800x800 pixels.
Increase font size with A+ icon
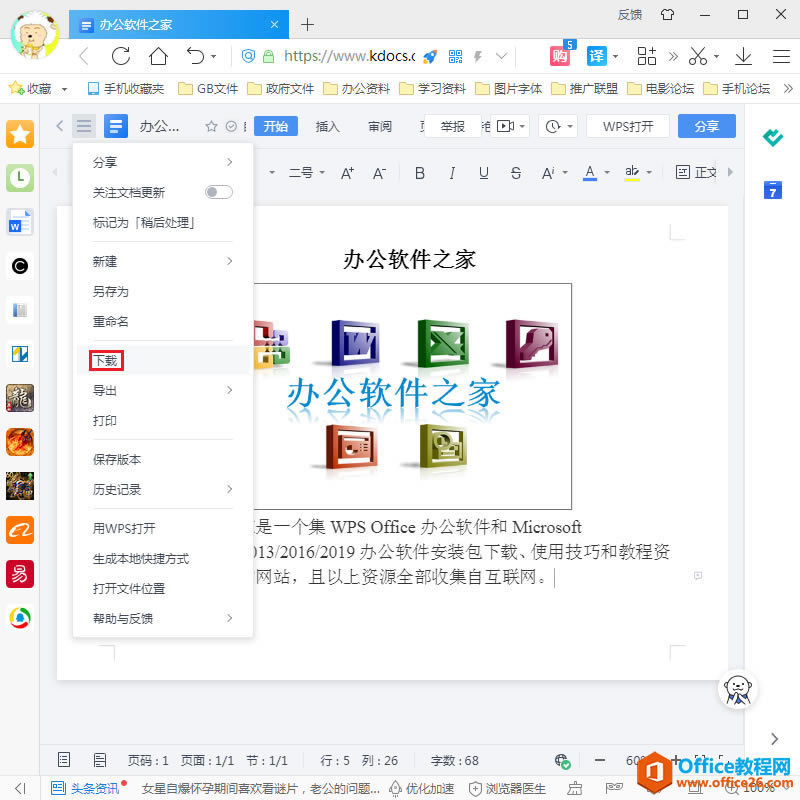click(347, 173)
